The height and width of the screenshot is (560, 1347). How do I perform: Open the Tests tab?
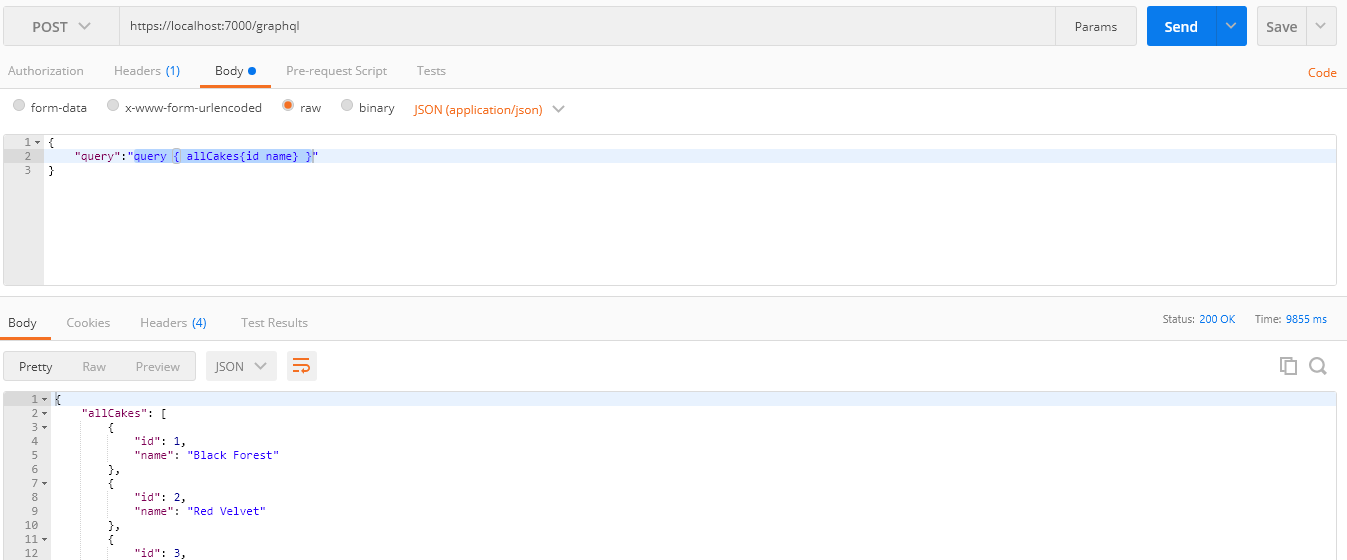click(431, 71)
